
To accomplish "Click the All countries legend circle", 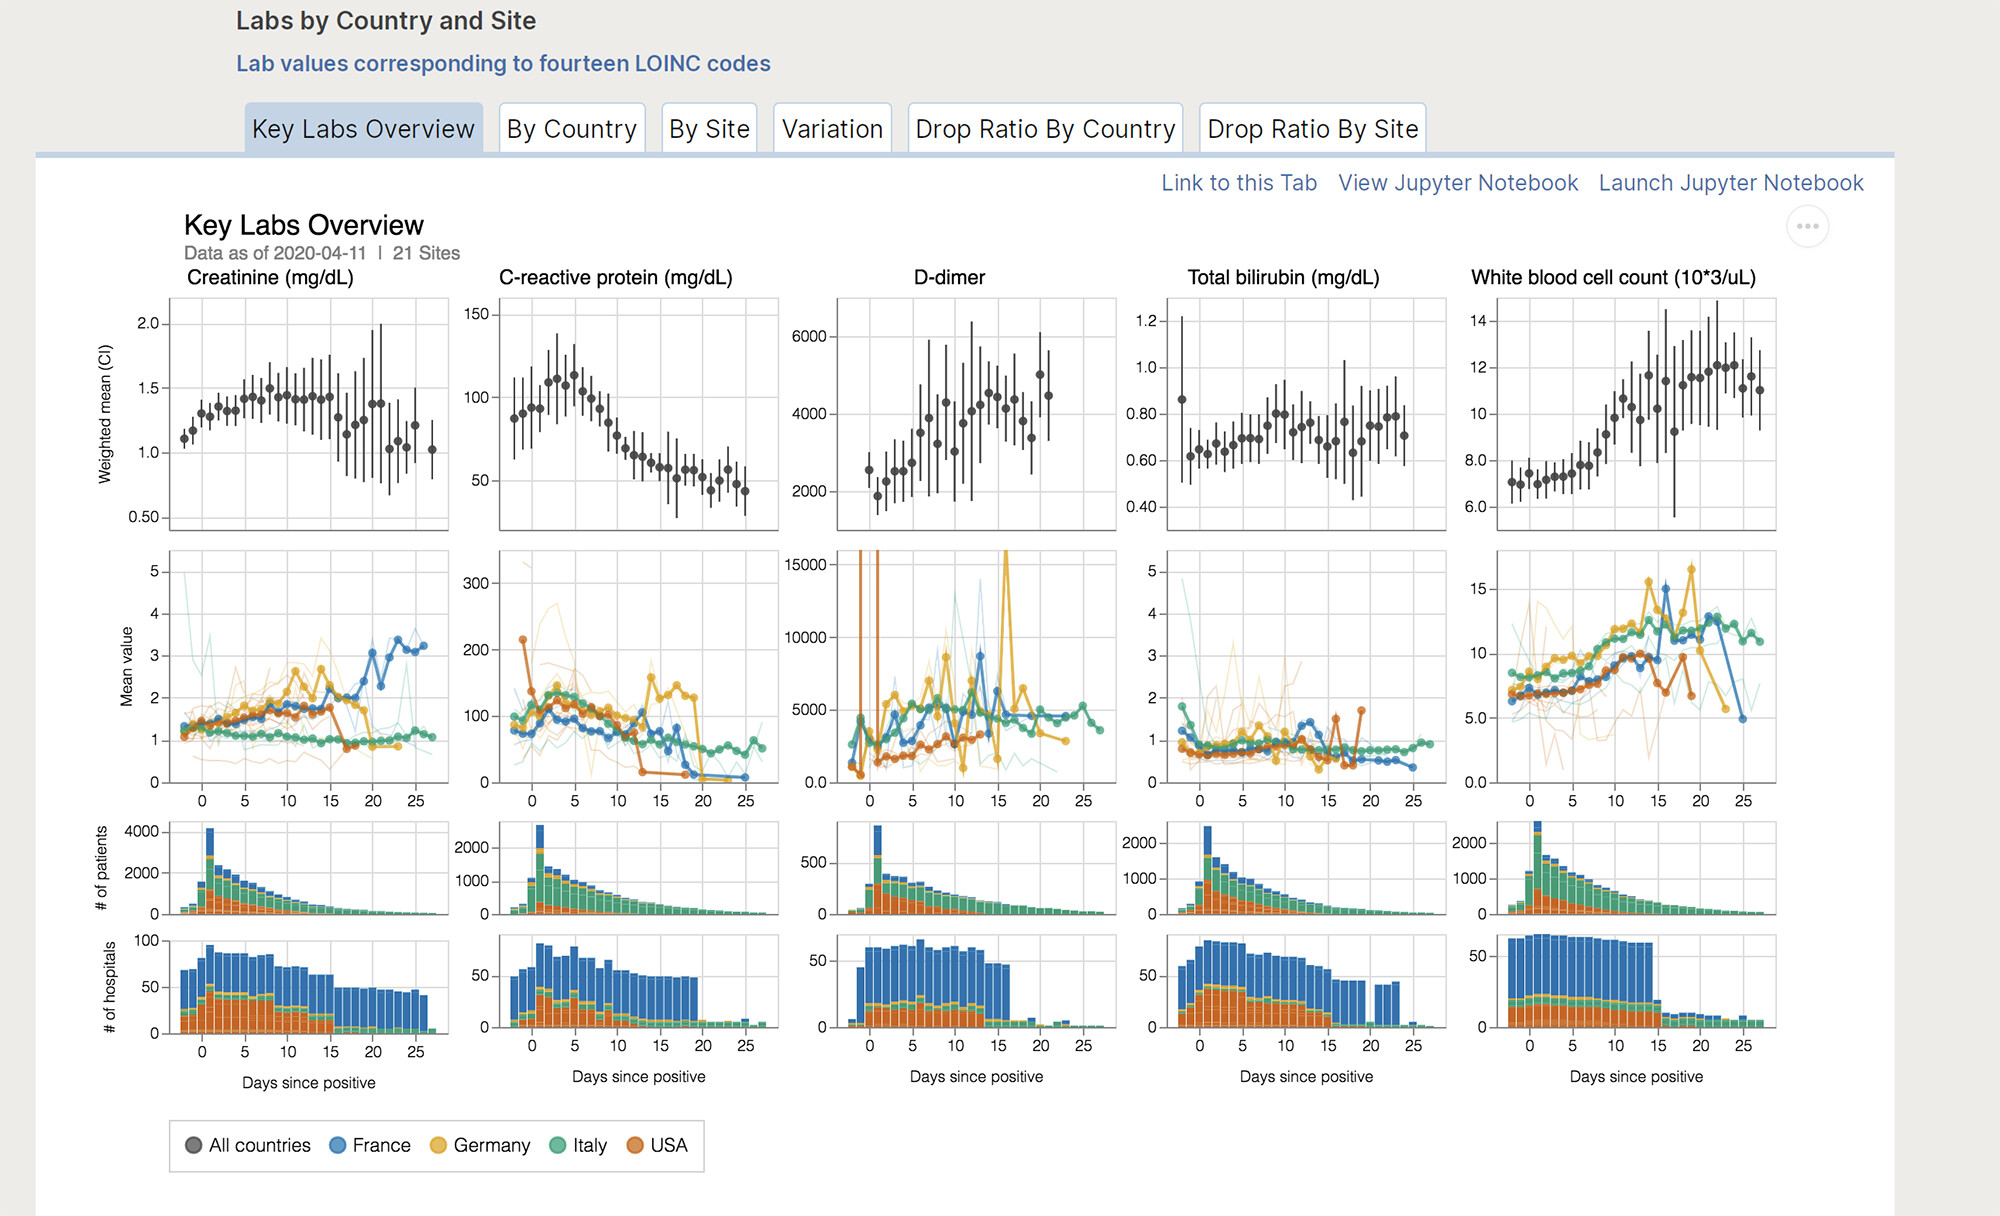I will click(x=194, y=1145).
